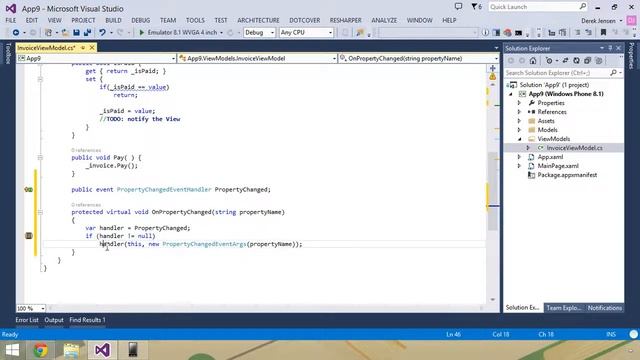
Task: Collapse the ViewModels folder
Action: (519, 139)
